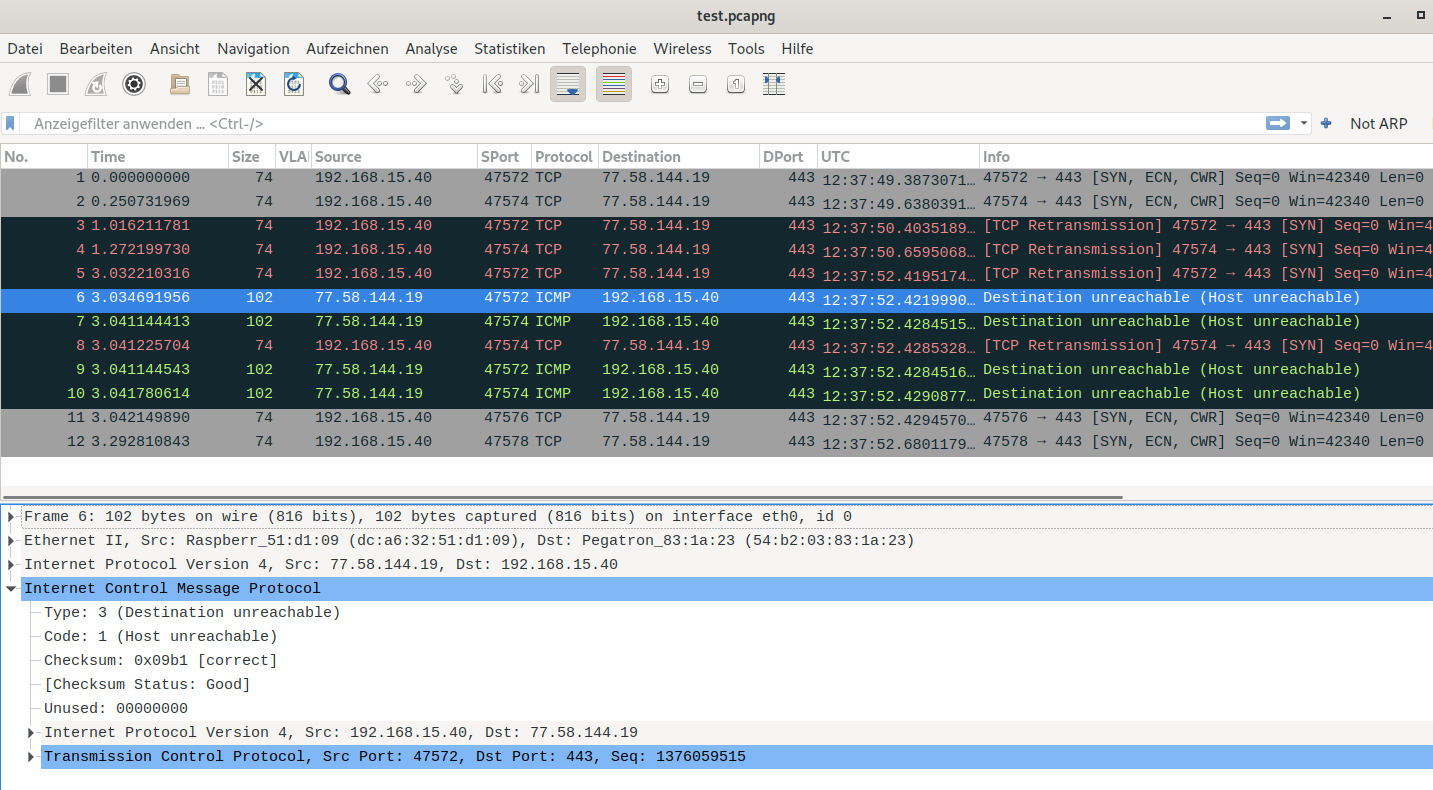Click the display filter bookmark icon

pos(11,124)
